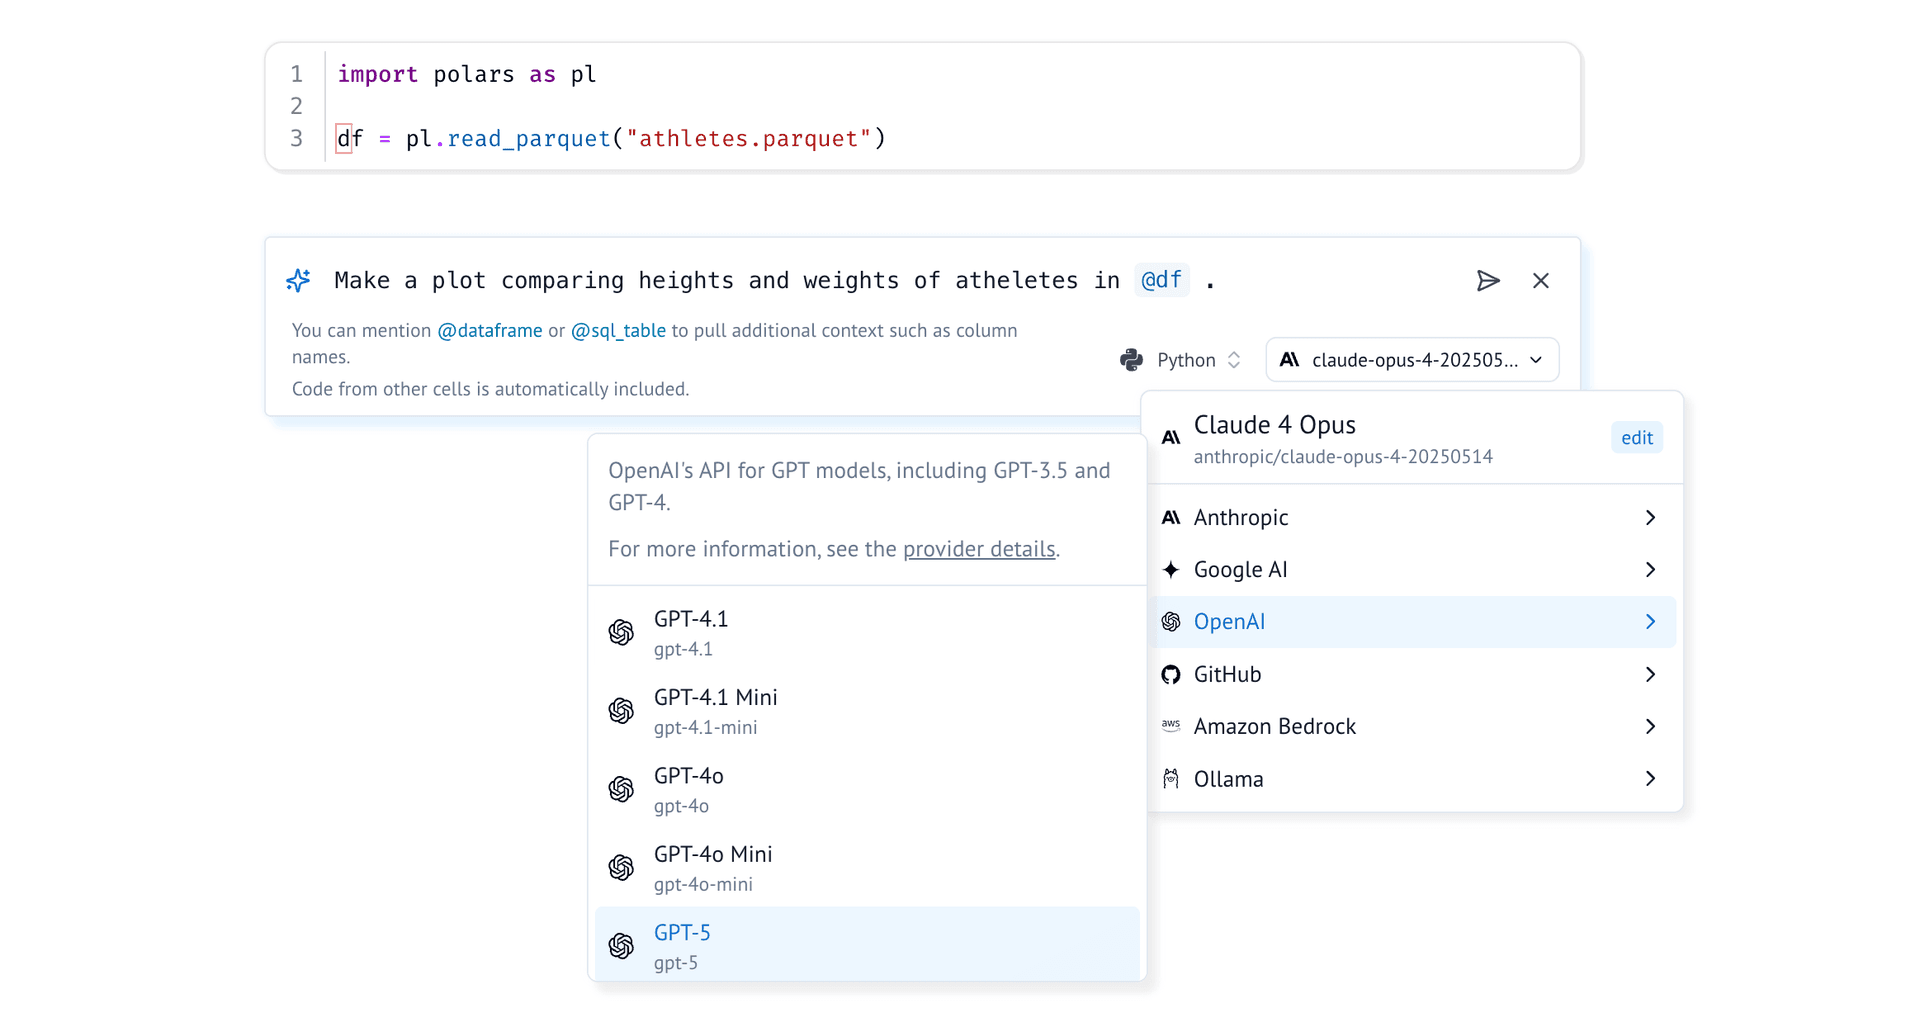This screenshot has width=1920, height=1027.
Task: Click the Python logo icon
Action: click(1131, 360)
